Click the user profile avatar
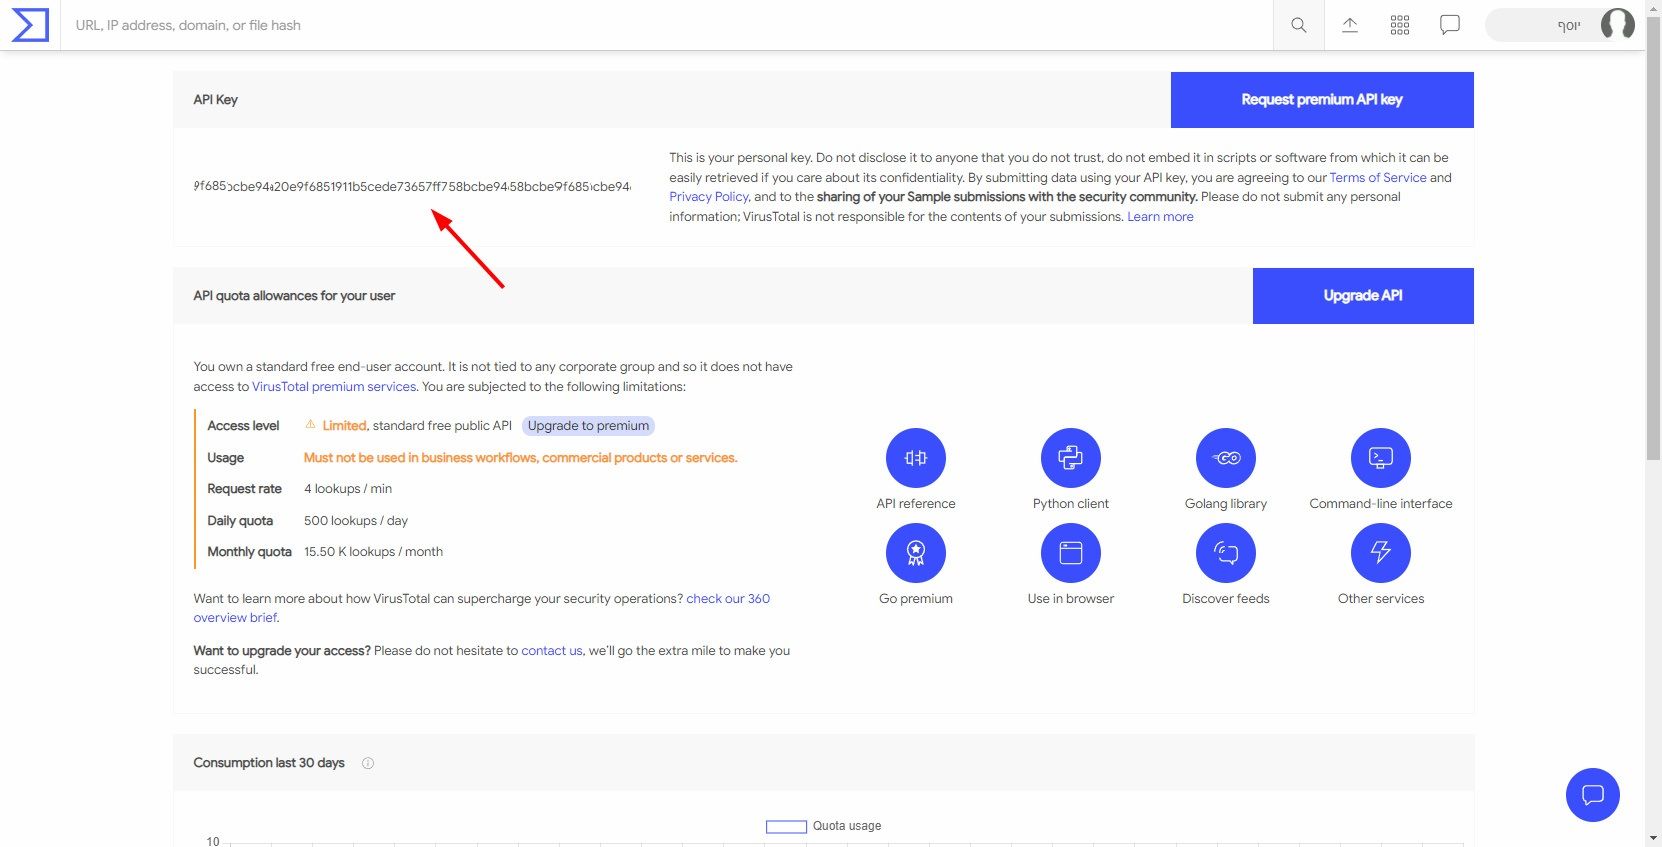Viewport: 1662px width, 847px height. point(1617,24)
